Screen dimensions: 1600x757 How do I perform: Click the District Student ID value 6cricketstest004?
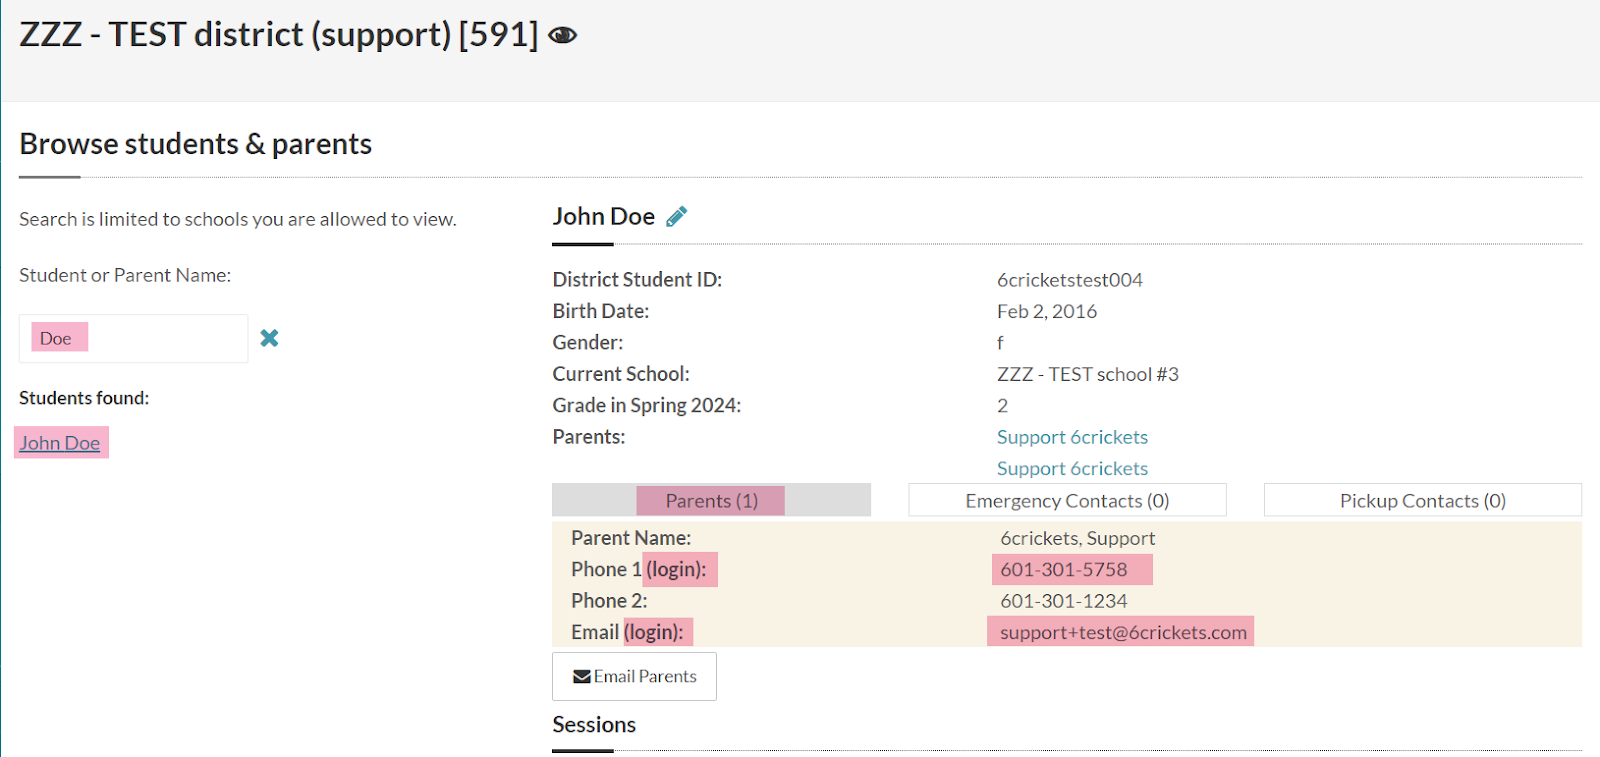(1069, 280)
